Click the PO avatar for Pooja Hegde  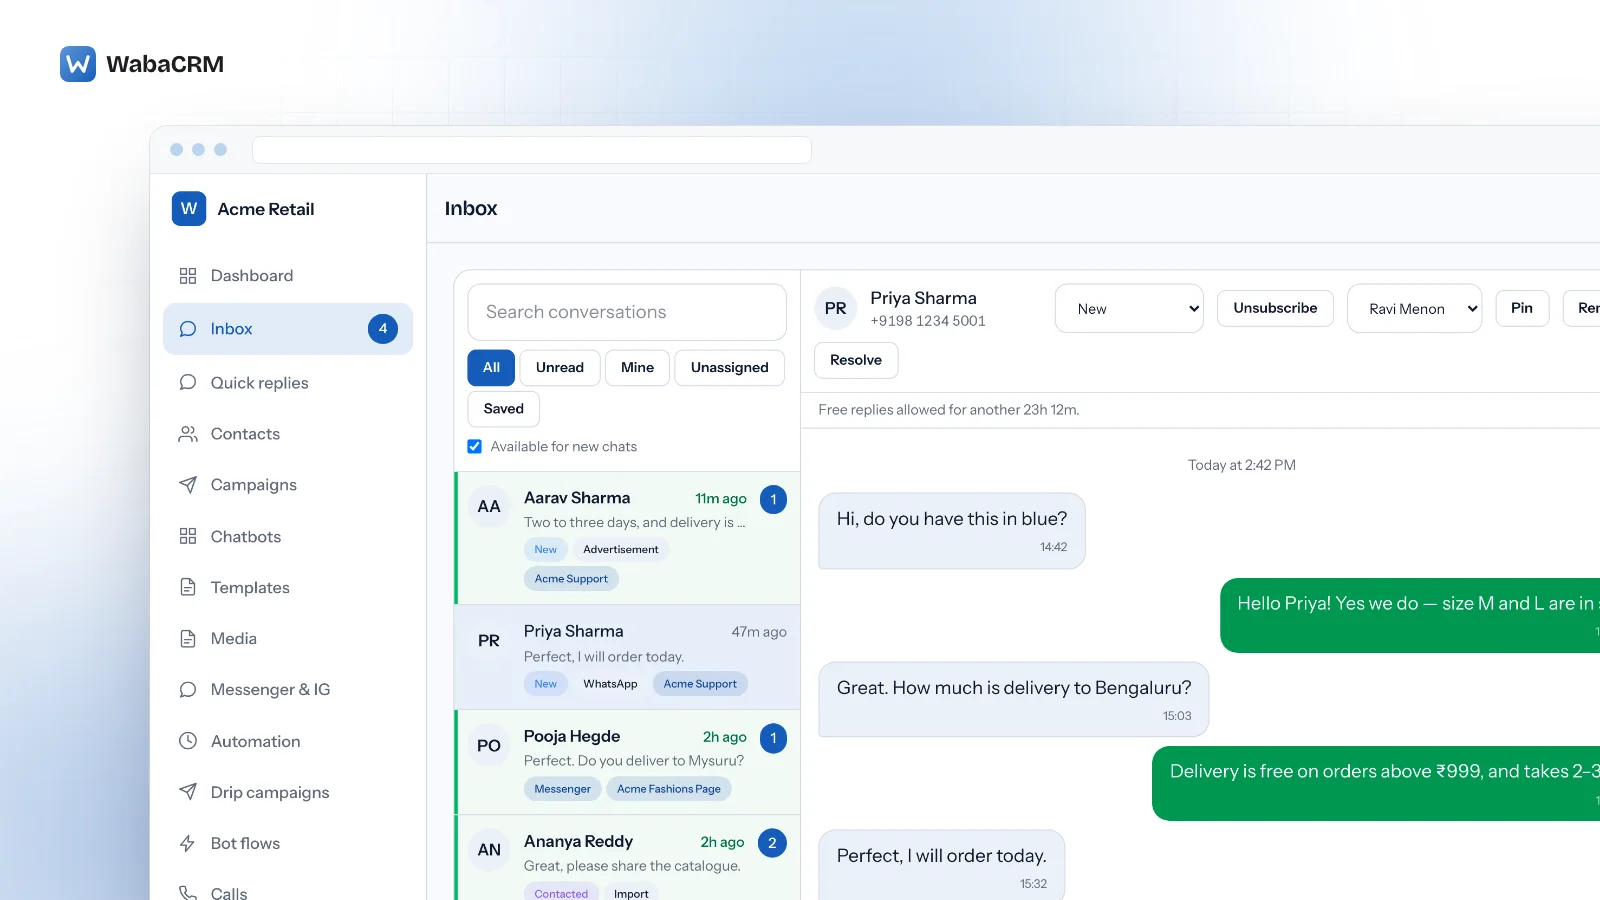point(489,746)
